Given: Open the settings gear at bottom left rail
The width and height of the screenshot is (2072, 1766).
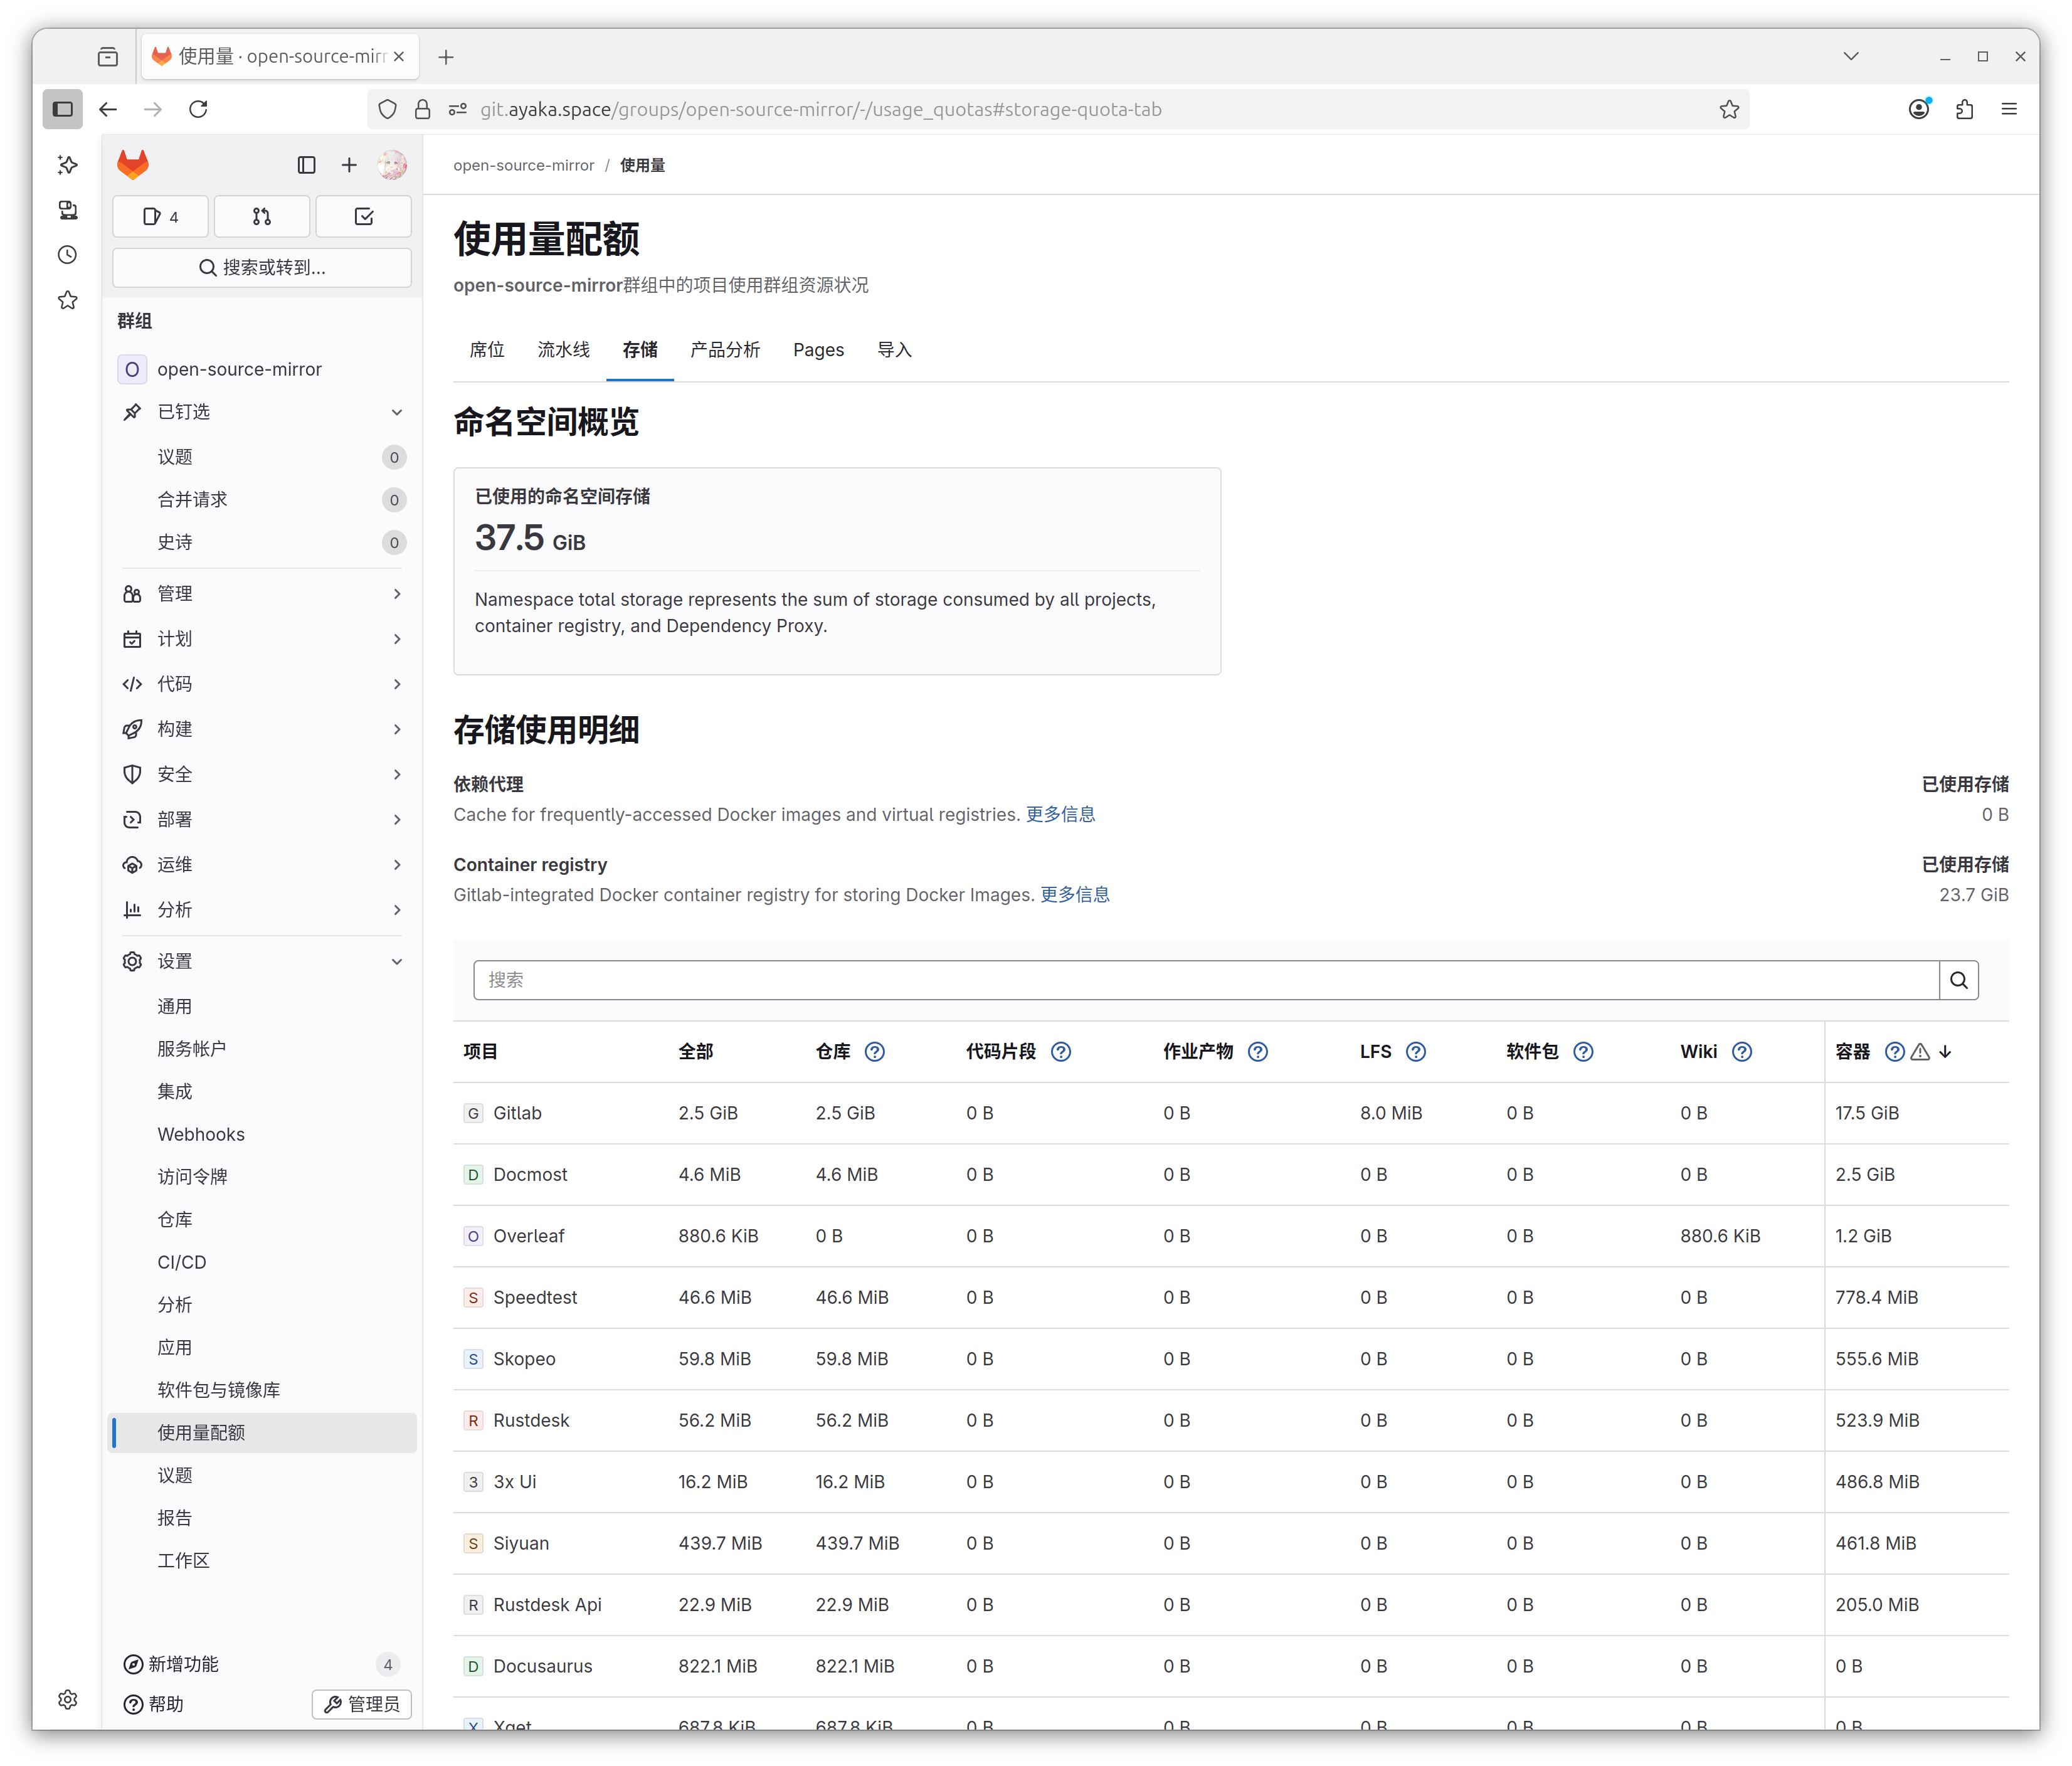Looking at the screenshot, I should tap(67, 1699).
